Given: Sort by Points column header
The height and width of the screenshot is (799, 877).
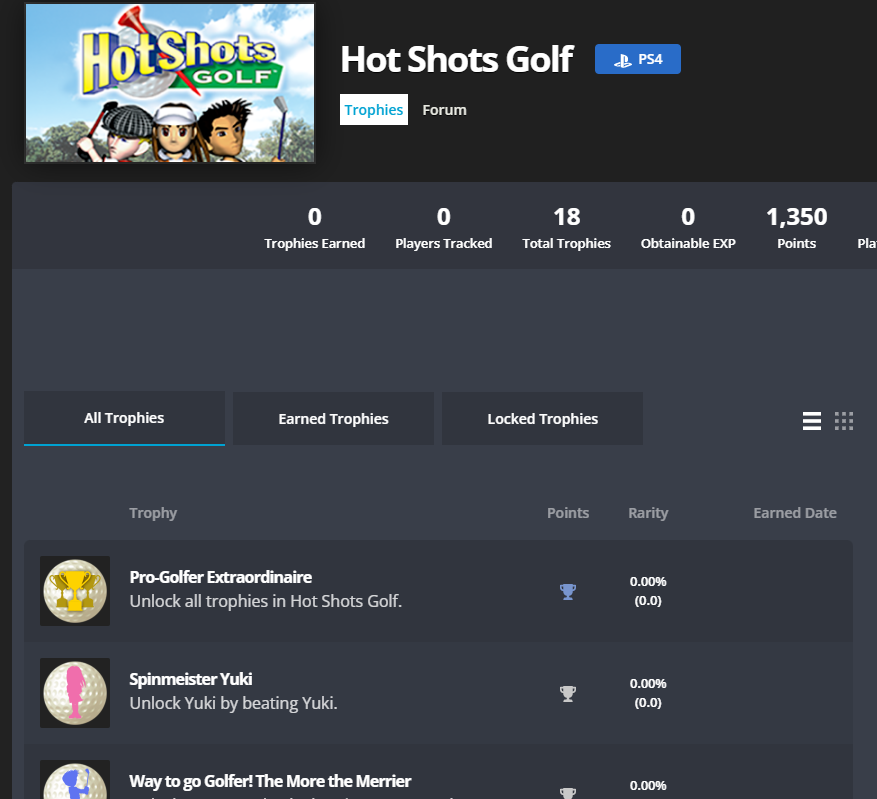Looking at the screenshot, I should 568,513.
